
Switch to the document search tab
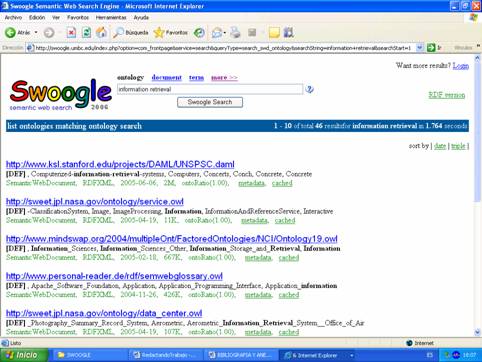166,77
